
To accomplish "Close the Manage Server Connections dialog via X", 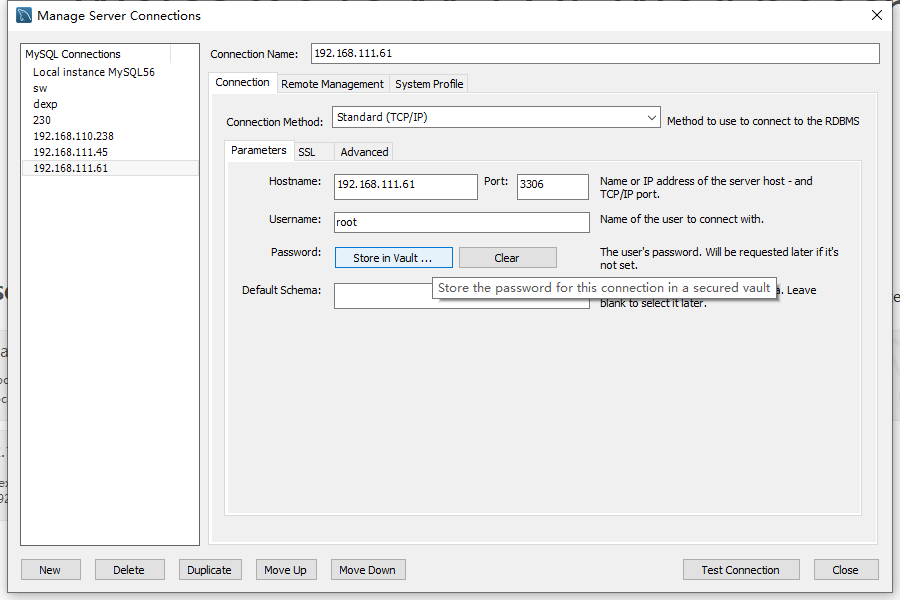I will [876, 16].
